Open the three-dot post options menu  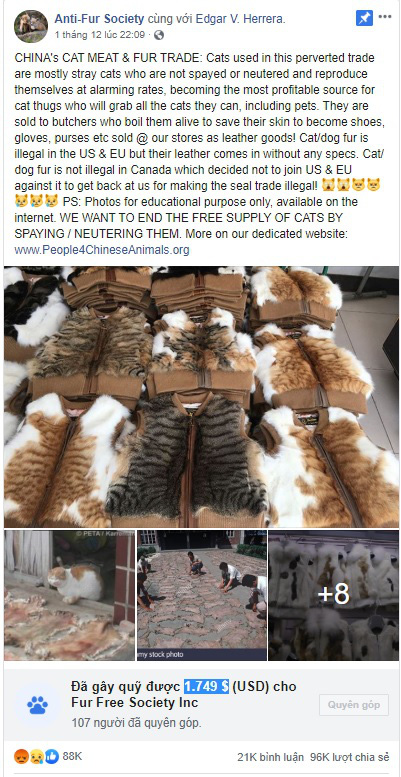click(x=385, y=17)
